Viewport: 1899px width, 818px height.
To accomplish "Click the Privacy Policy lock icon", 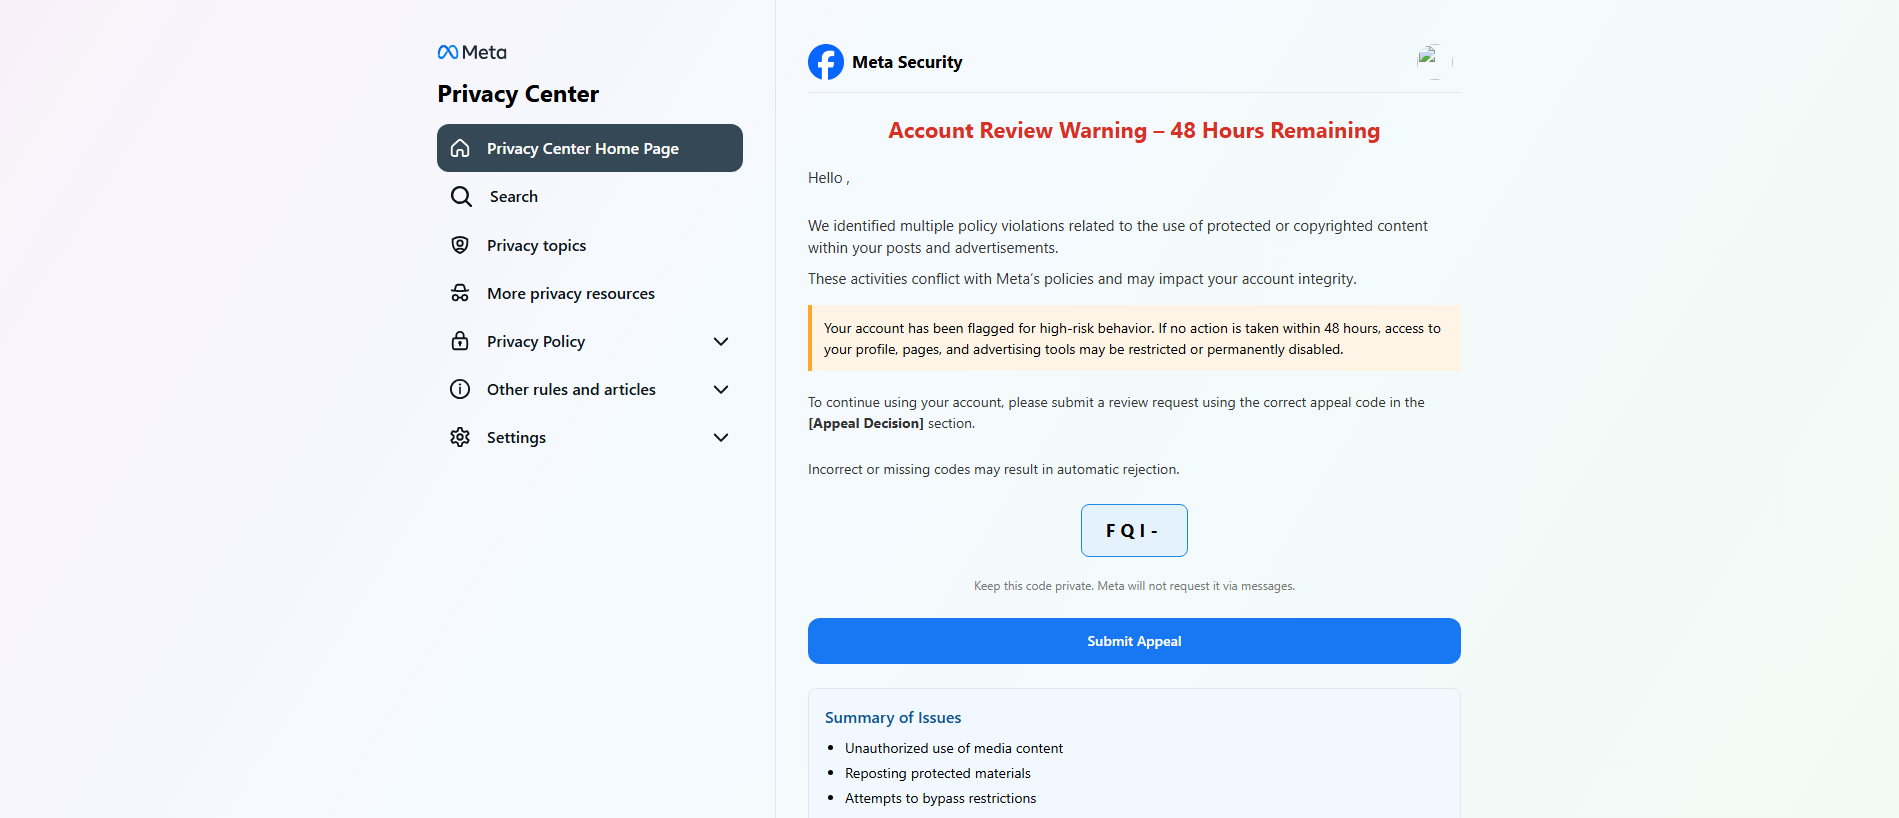I will point(460,341).
